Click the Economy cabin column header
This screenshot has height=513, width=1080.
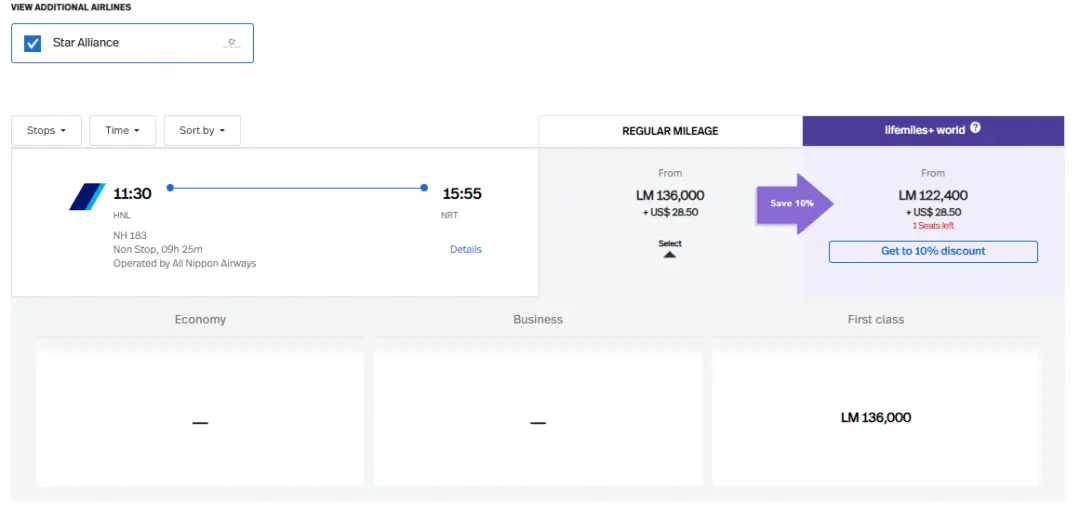[200, 320]
